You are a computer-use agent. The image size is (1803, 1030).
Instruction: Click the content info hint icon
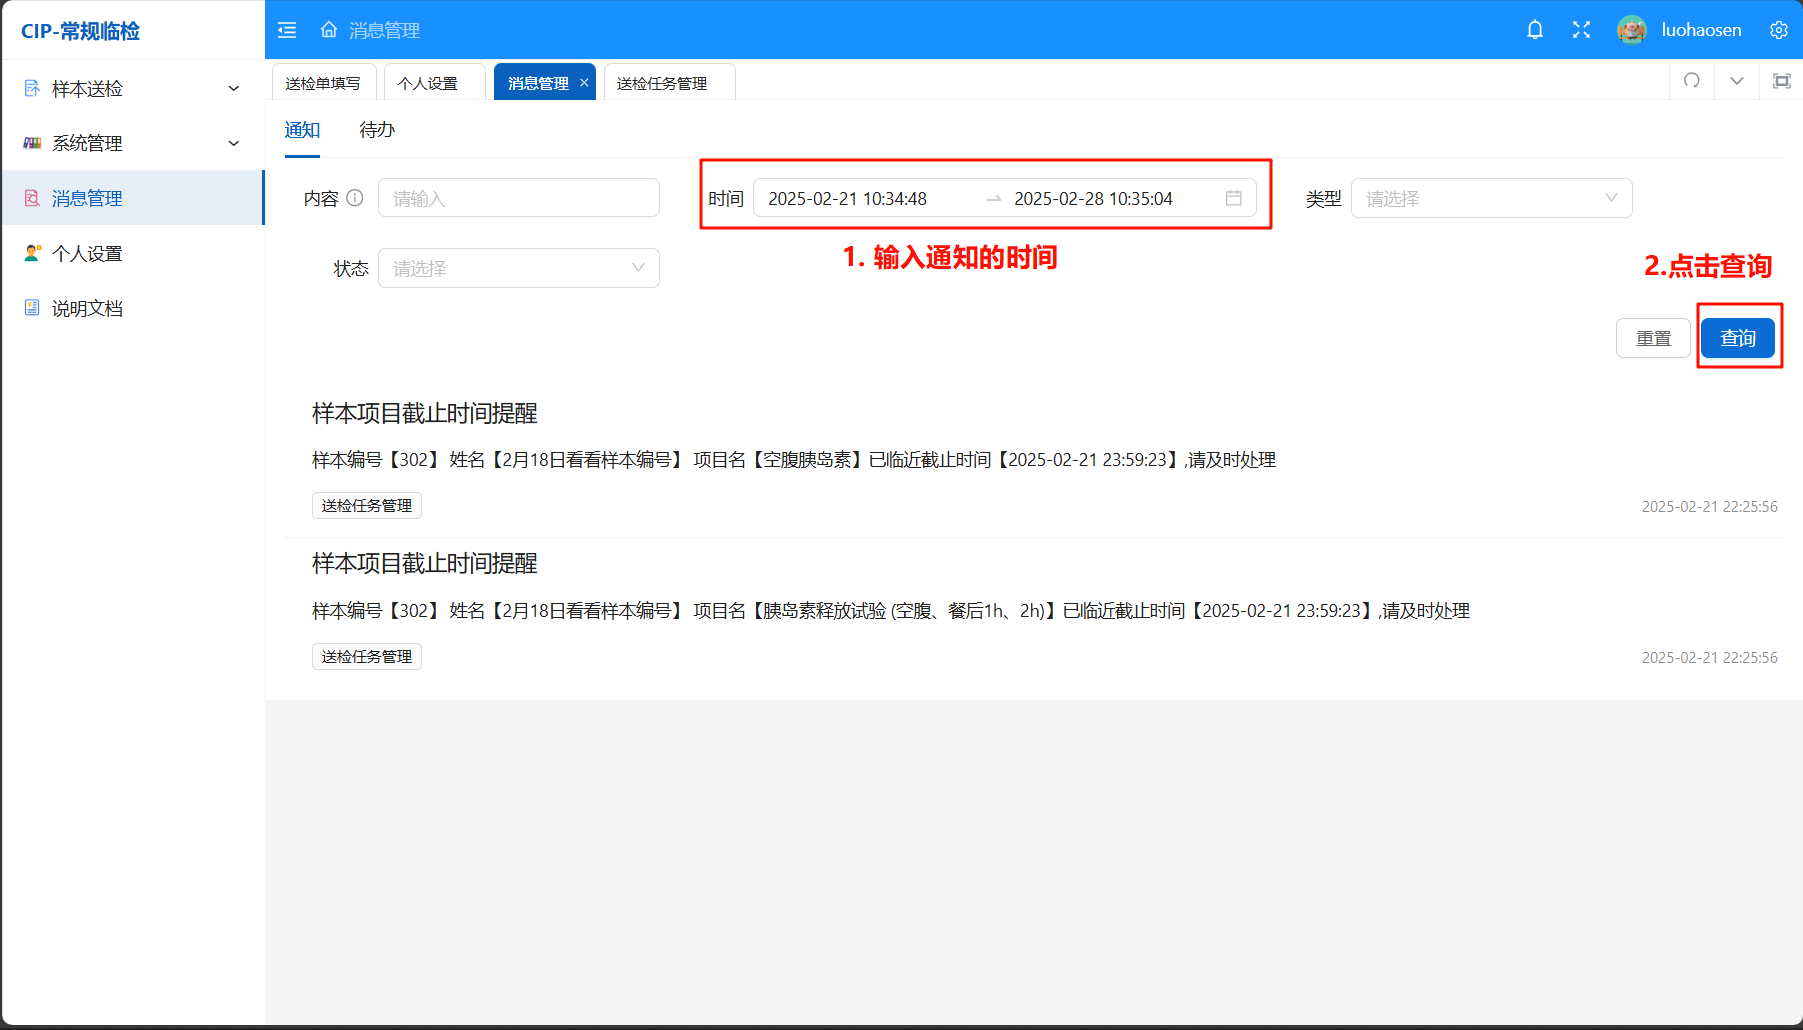coord(355,198)
